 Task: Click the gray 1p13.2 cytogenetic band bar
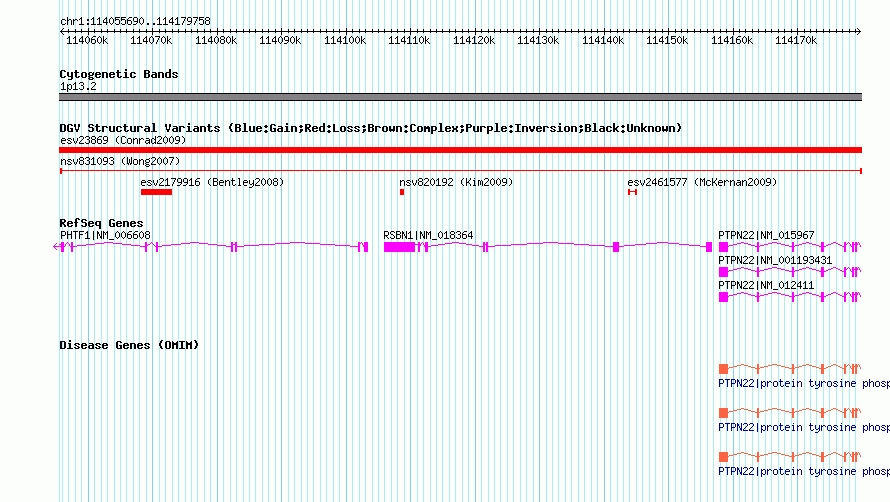pos(460,97)
